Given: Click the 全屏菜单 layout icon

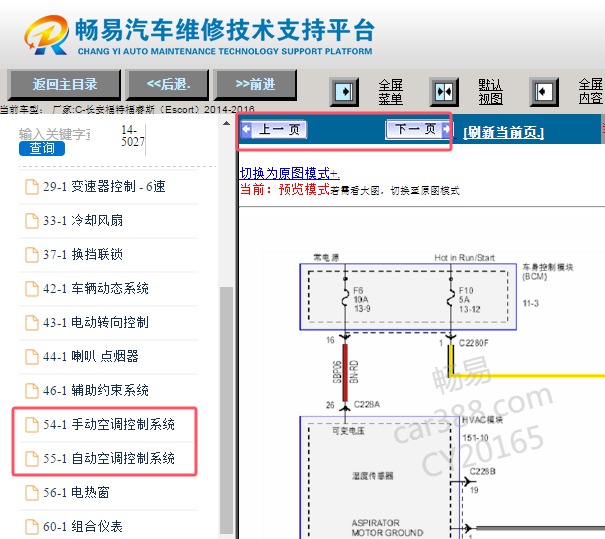Looking at the screenshot, I should (344, 92).
